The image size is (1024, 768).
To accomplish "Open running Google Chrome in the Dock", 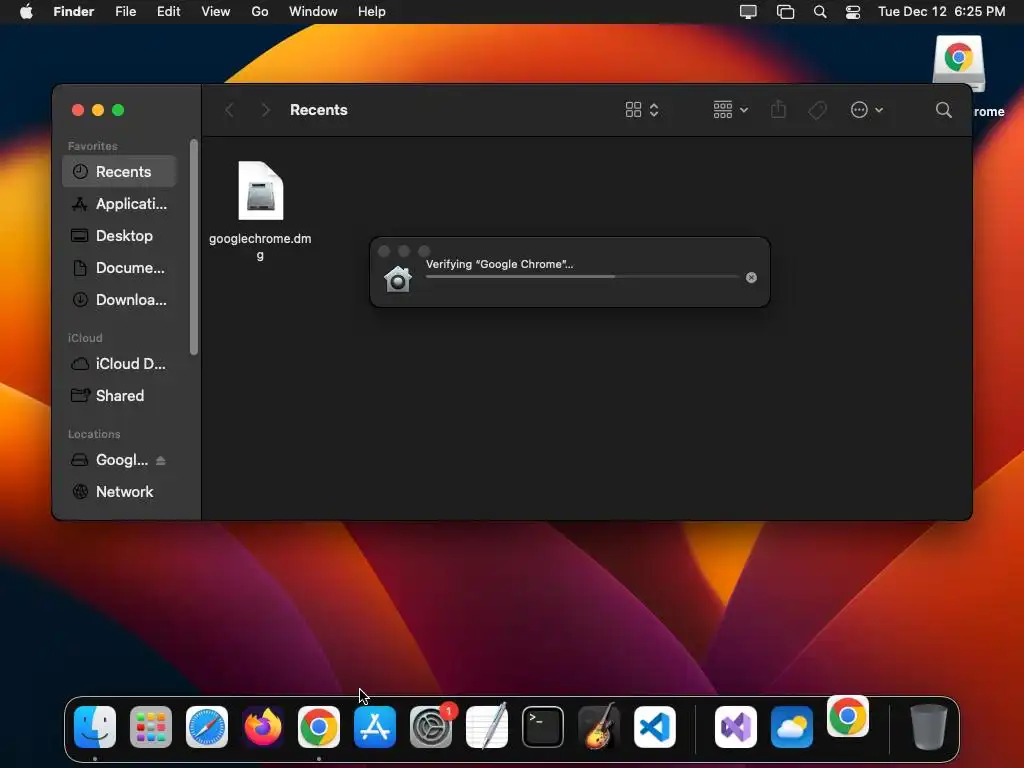I will point(319,727).
